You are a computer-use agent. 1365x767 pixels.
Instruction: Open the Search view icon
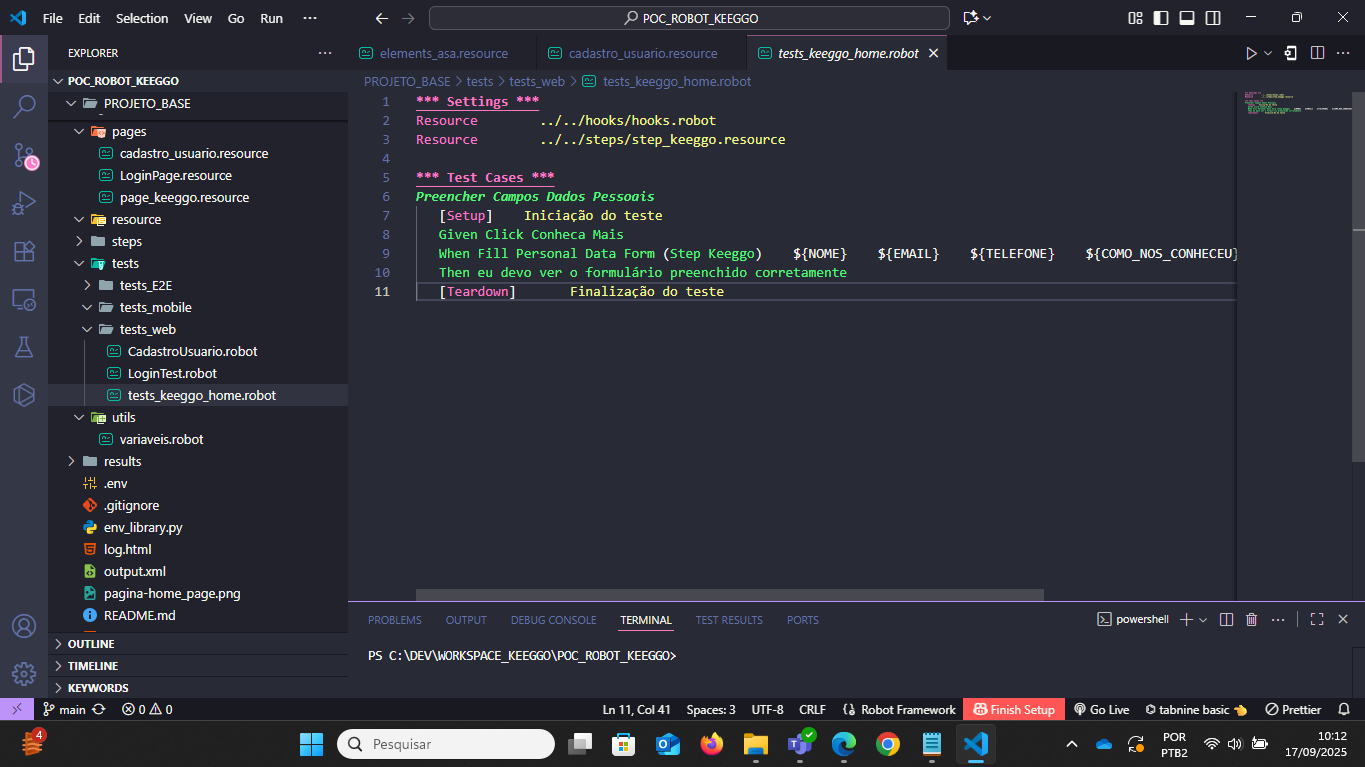tap(24, 107)
